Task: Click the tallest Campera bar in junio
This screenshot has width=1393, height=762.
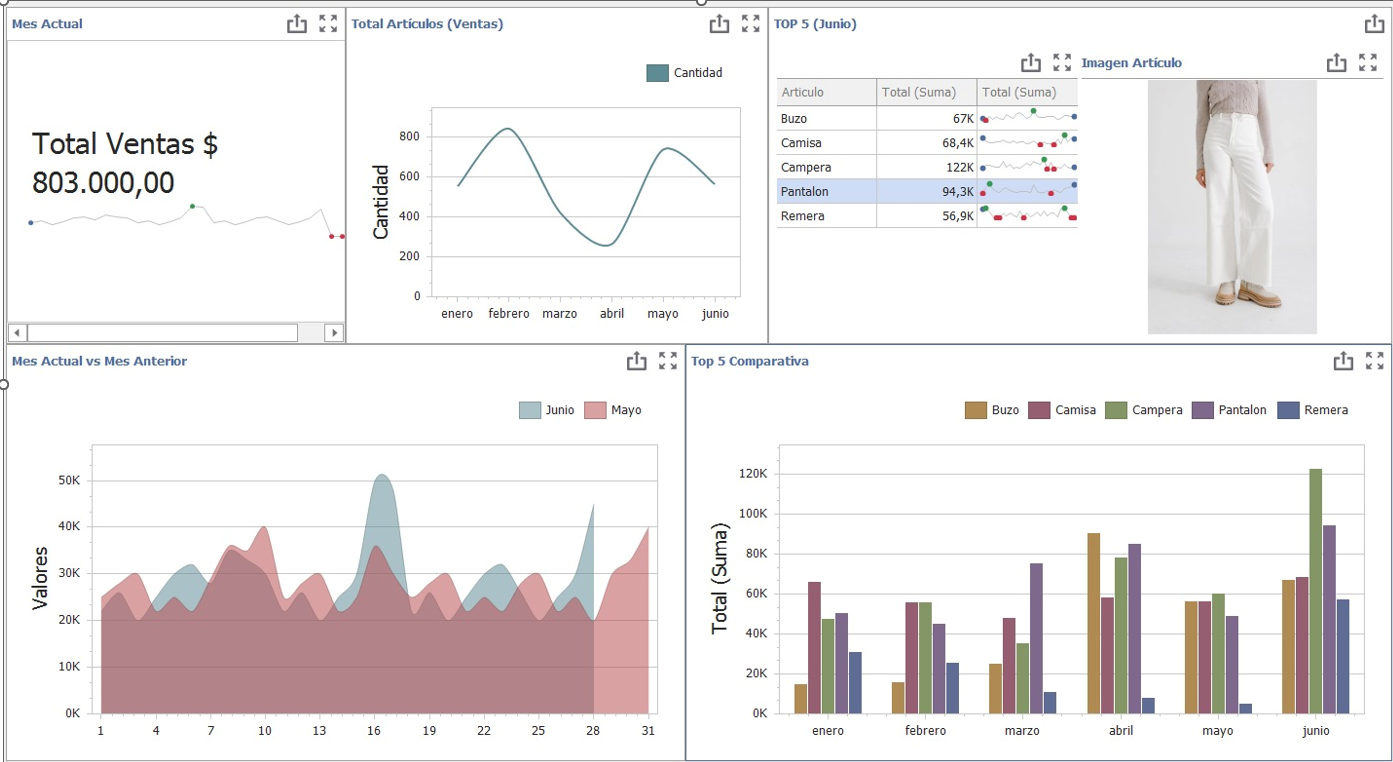Action: [x=1315, y=591]
